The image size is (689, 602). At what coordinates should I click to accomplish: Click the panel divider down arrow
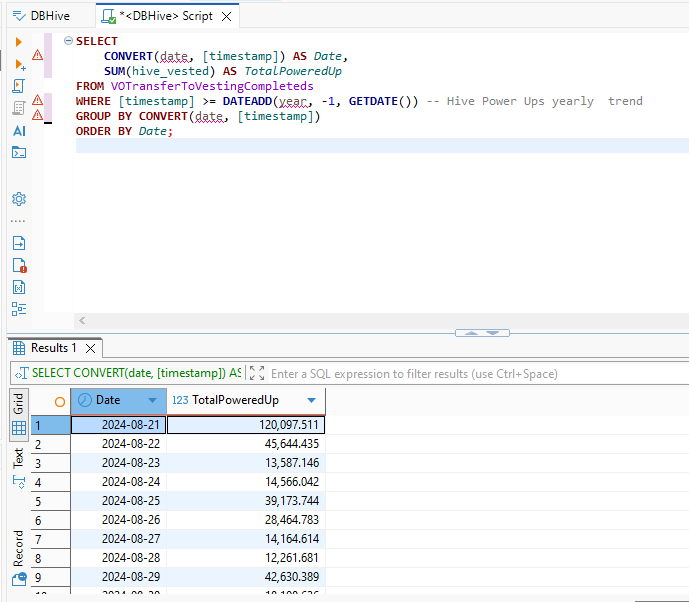tap(493, 333)
